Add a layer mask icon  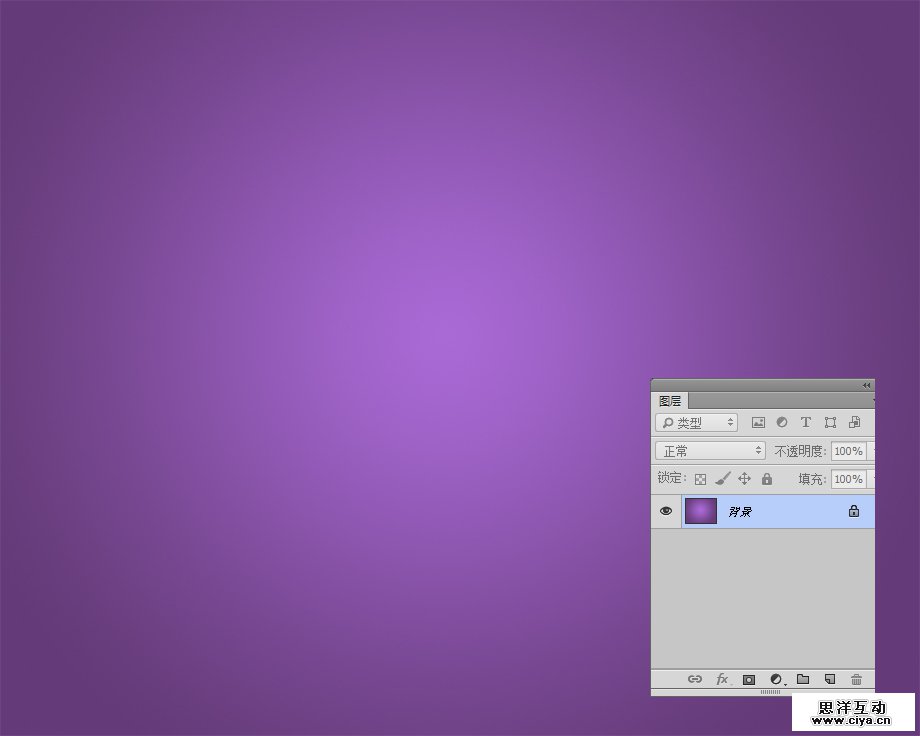pyautogui.click(x=749, y=679)
